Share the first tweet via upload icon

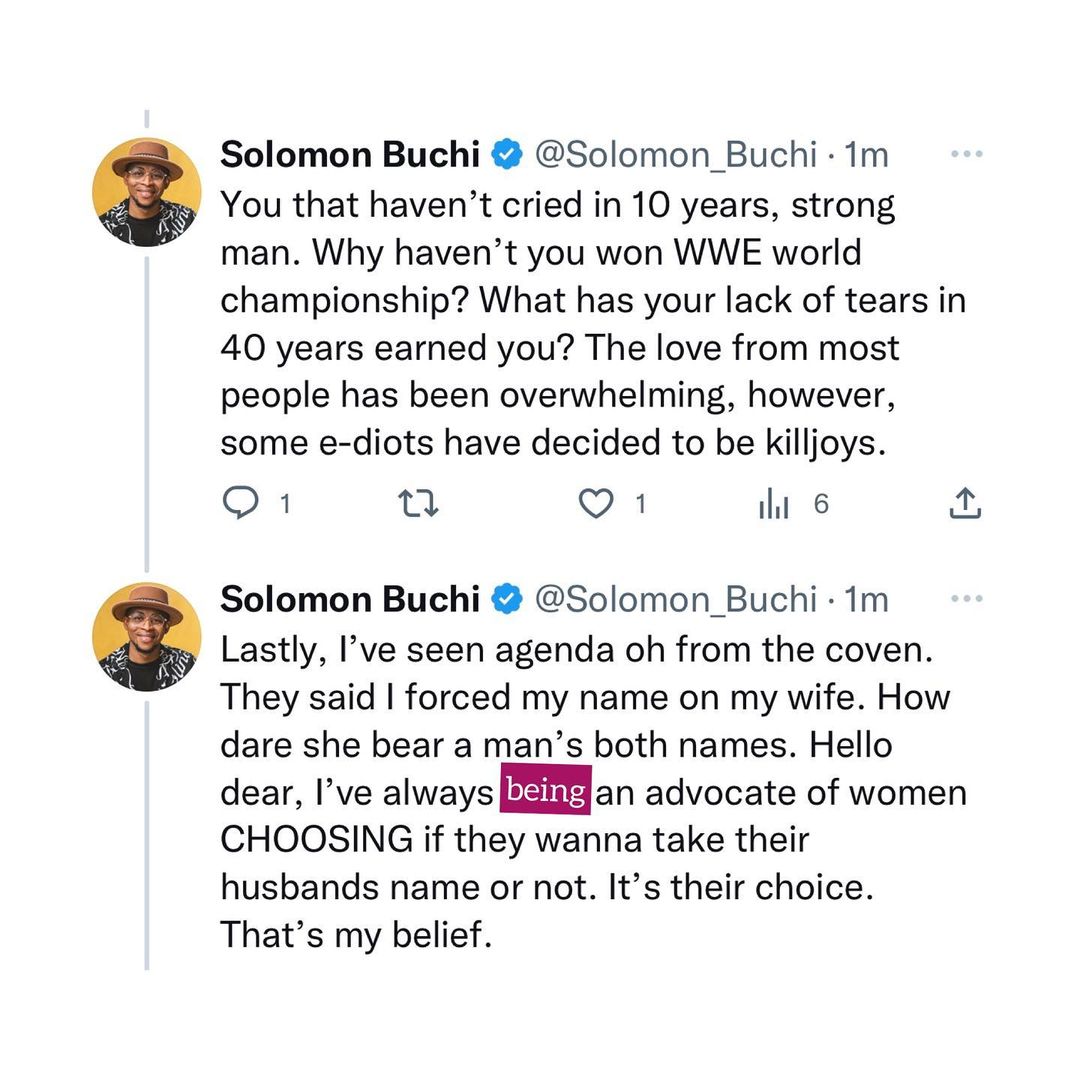click(965, 505)
